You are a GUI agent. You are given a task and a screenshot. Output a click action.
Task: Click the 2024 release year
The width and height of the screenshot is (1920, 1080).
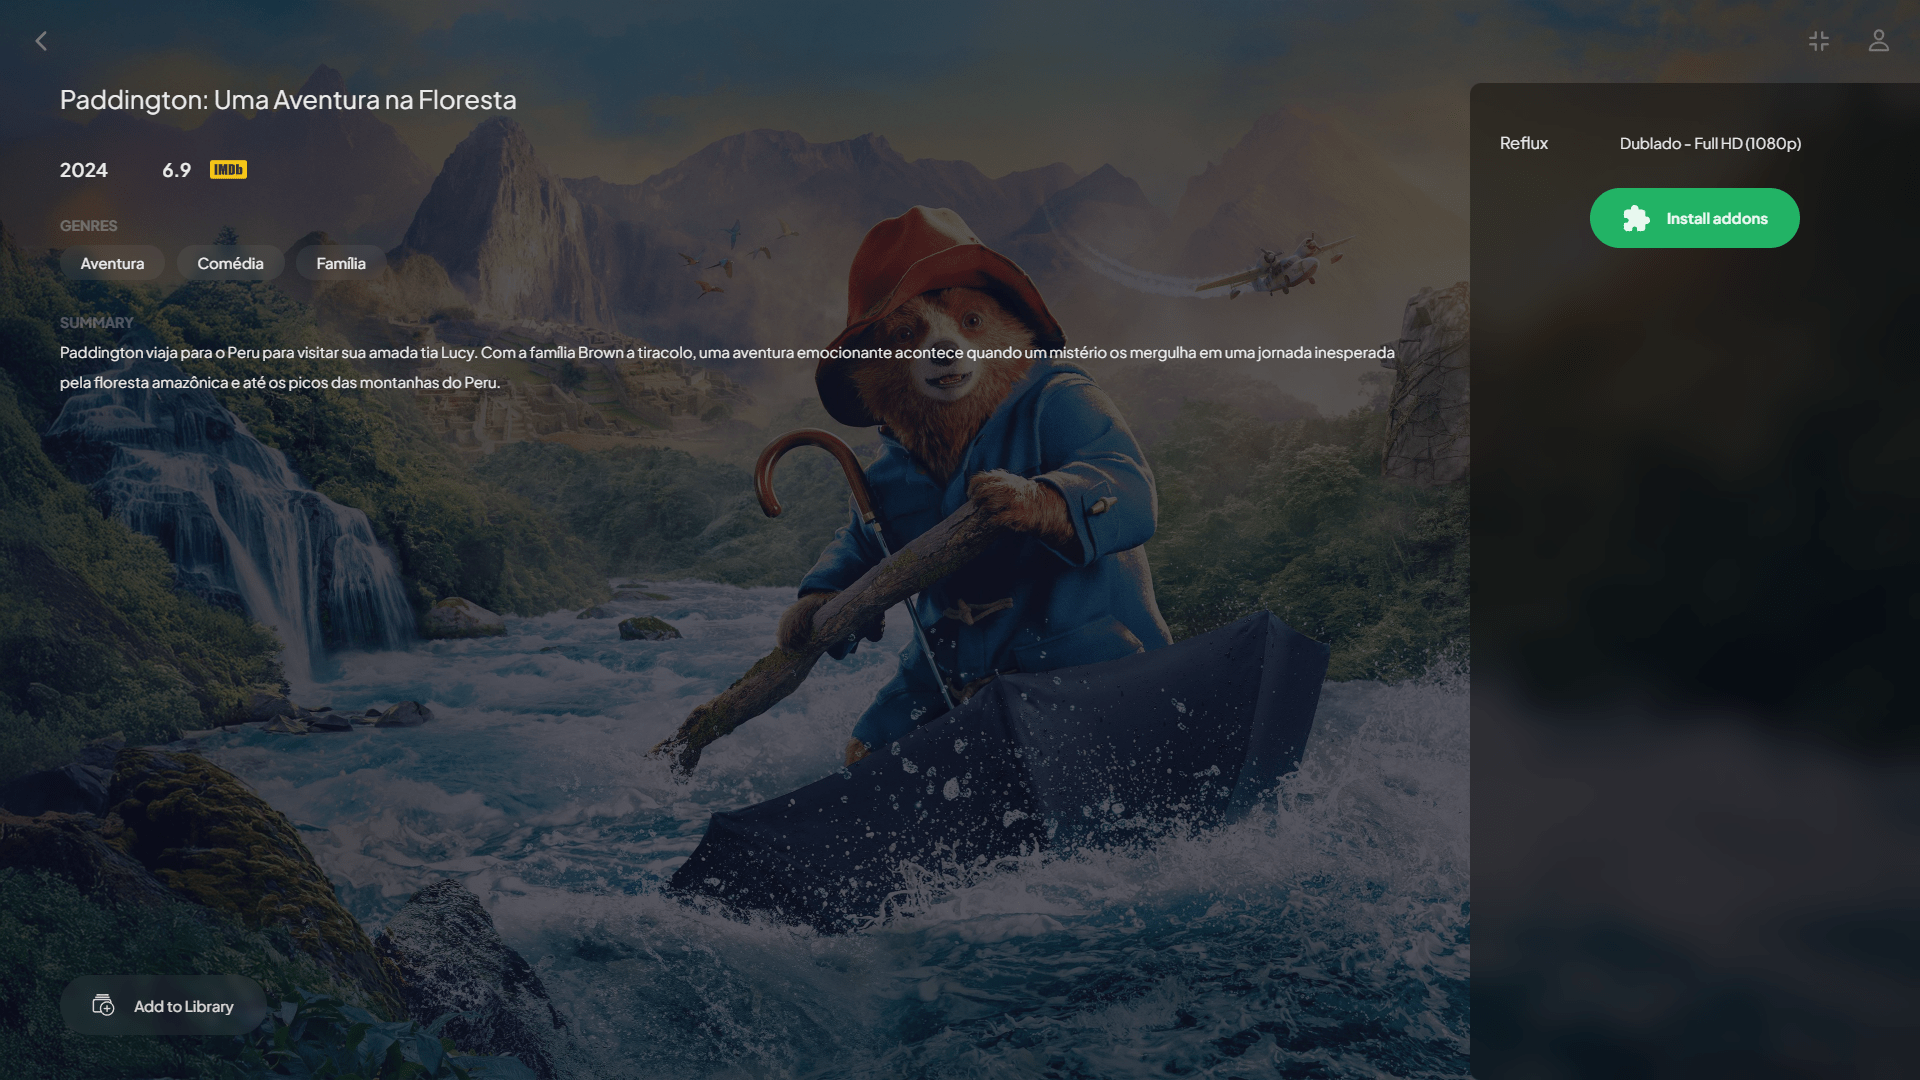(x=83, y=170)
